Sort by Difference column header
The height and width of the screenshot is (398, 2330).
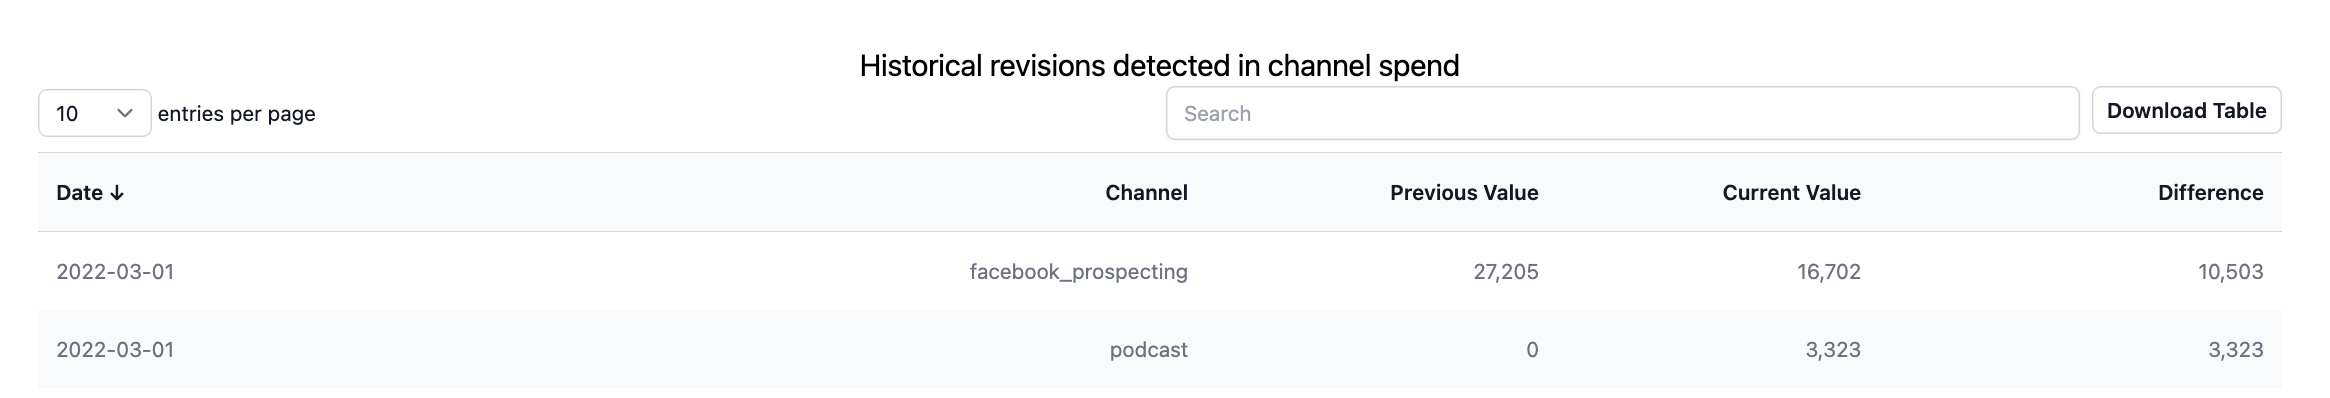coord(2210,193)
